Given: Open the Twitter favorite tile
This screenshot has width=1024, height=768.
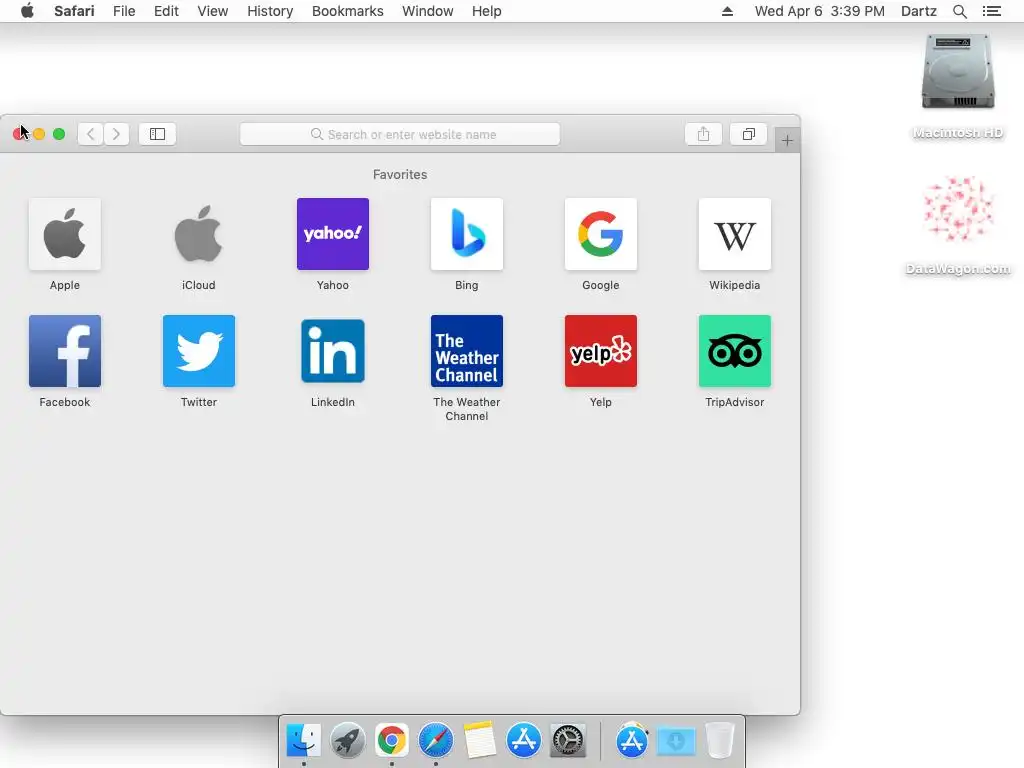Looking at the screenshot, I should [x=199, y=351].
